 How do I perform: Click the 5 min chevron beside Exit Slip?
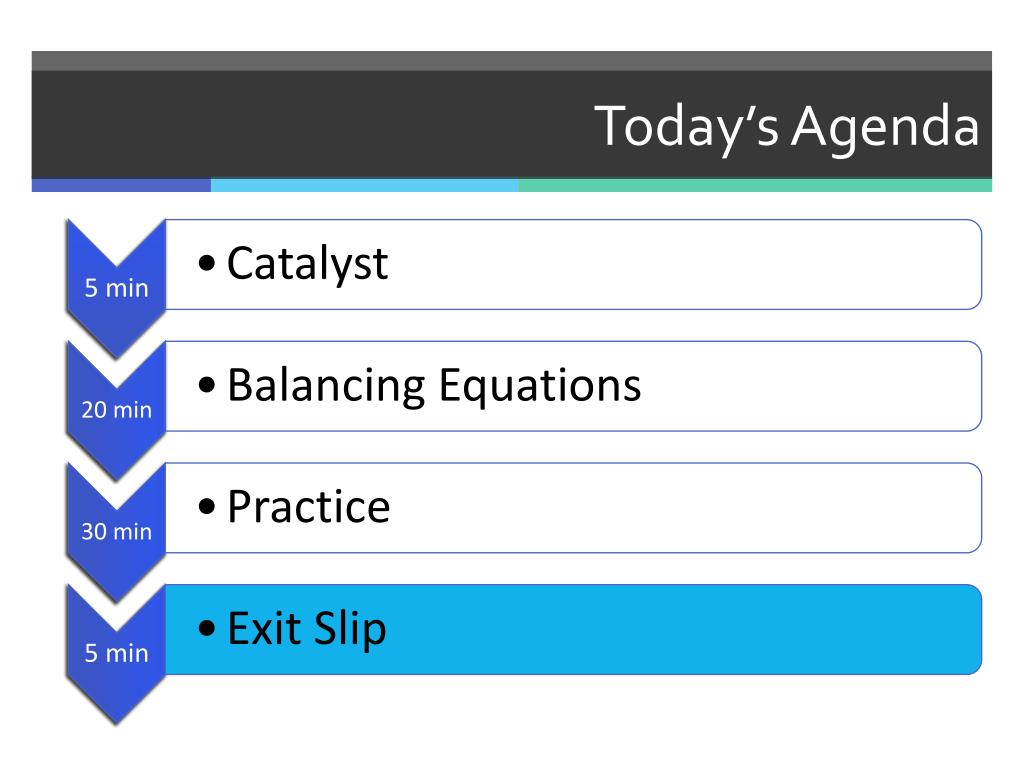point(116,653)
